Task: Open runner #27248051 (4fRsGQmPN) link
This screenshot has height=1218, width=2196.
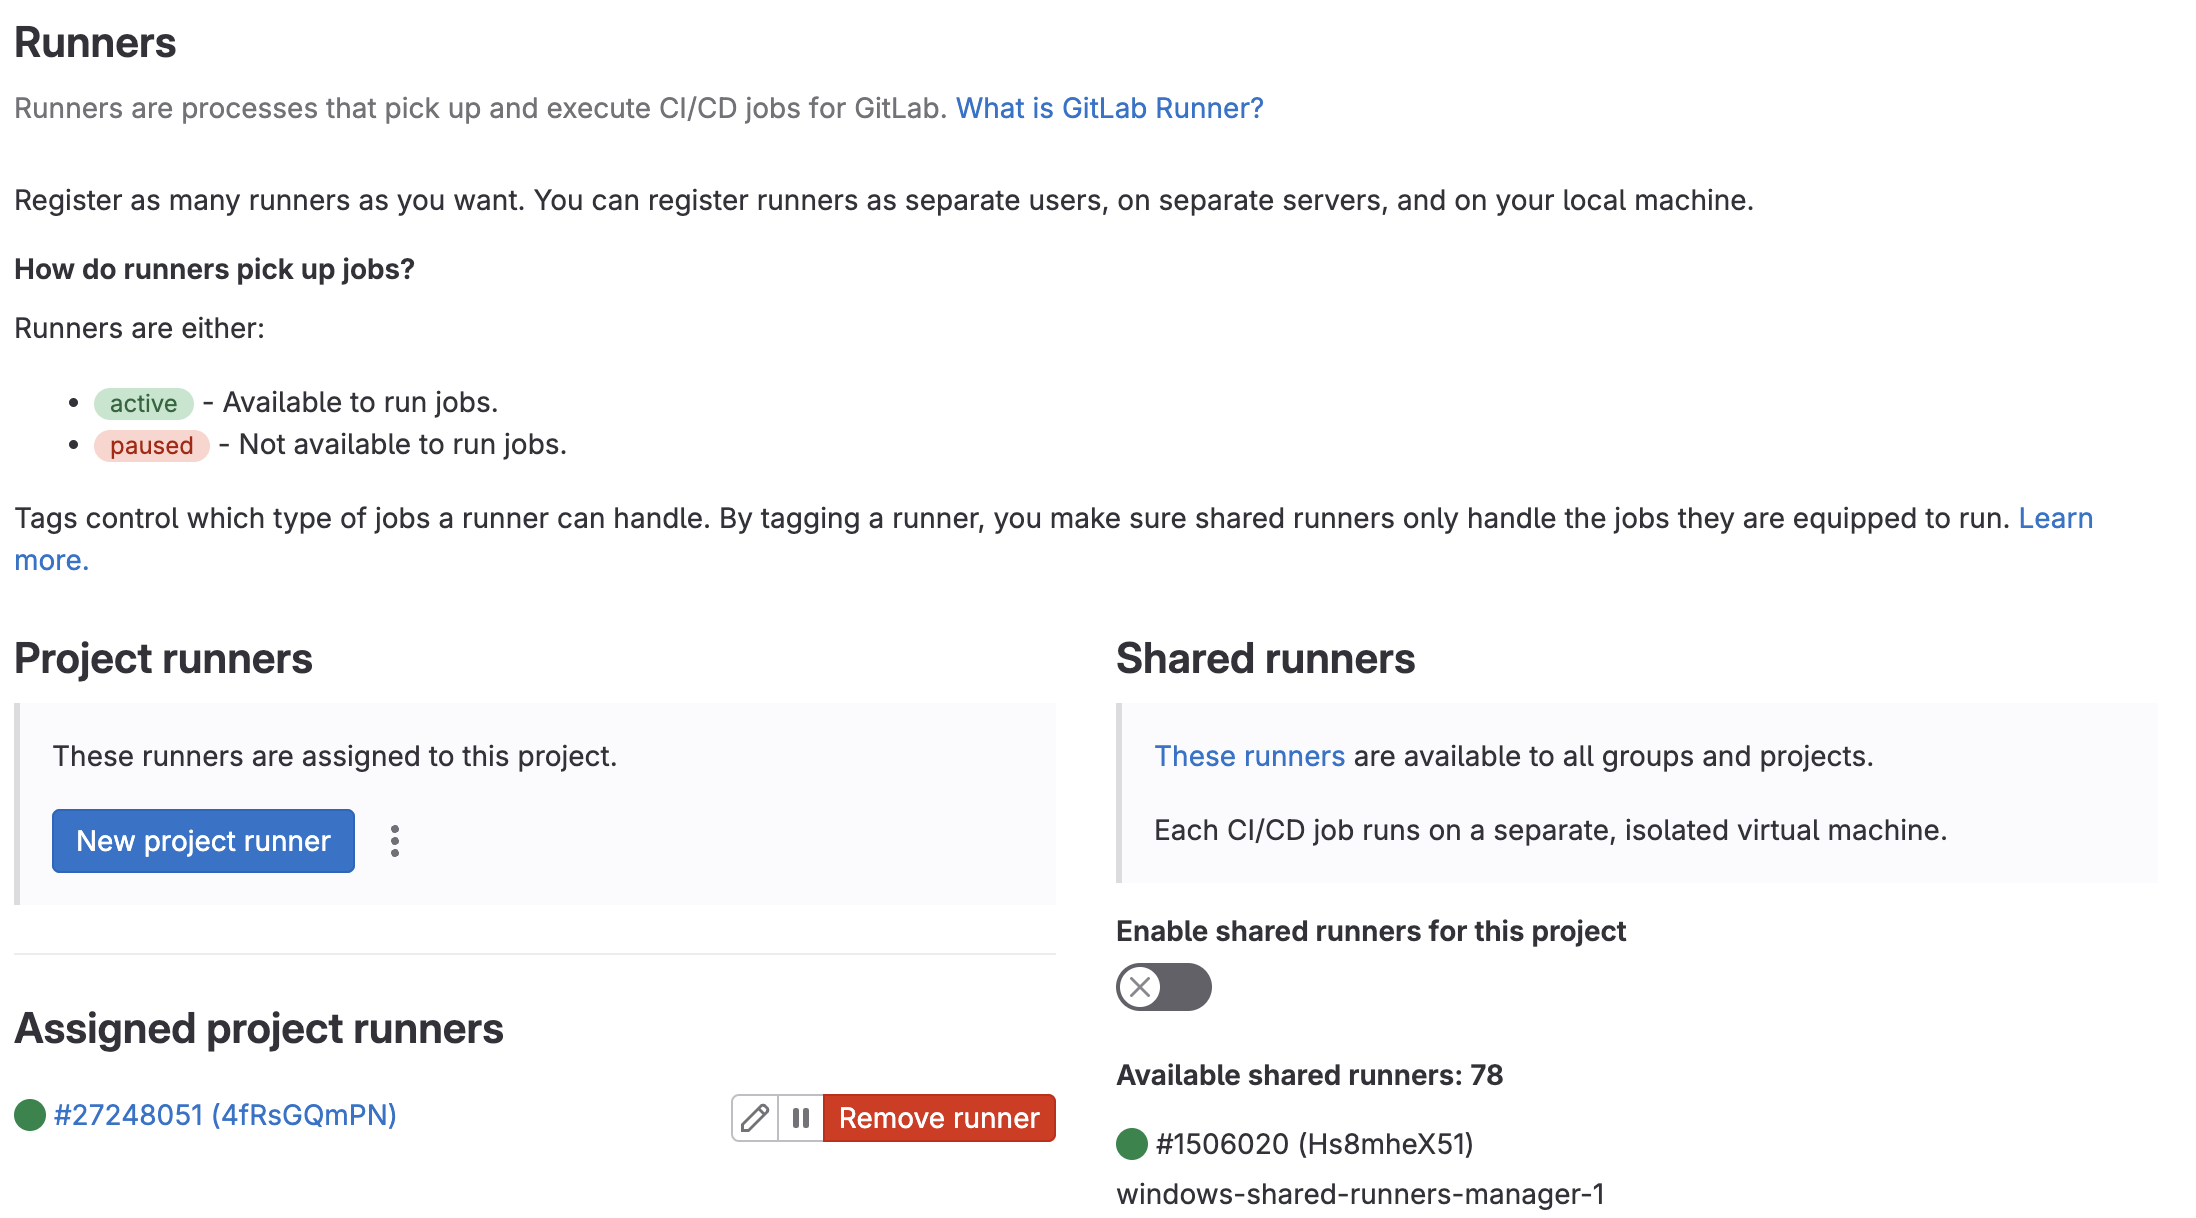Action: pyautogui.click(x=225, y=1114)
